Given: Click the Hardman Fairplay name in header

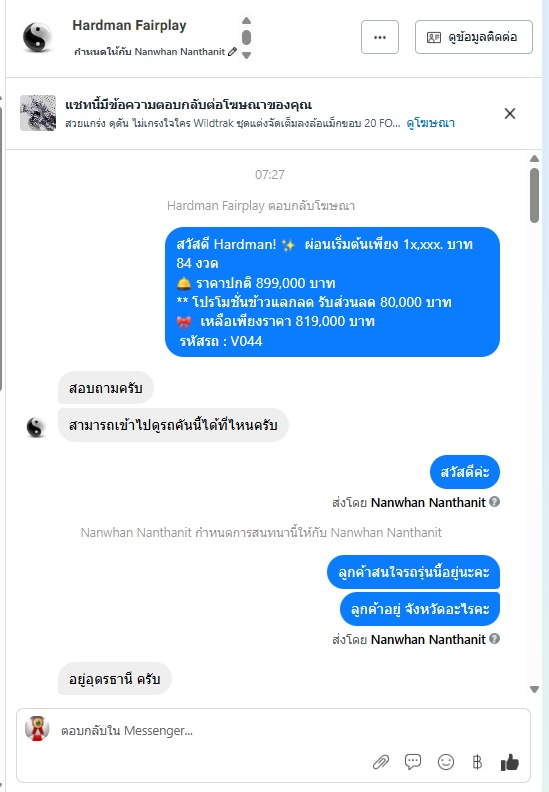Looking at the screenshot, I should pos(129,25).
